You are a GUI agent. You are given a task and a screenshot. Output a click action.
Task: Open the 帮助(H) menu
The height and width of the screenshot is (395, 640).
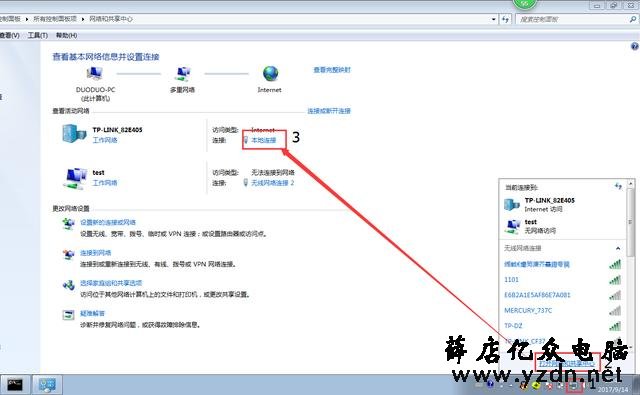[x=67, y=36]
